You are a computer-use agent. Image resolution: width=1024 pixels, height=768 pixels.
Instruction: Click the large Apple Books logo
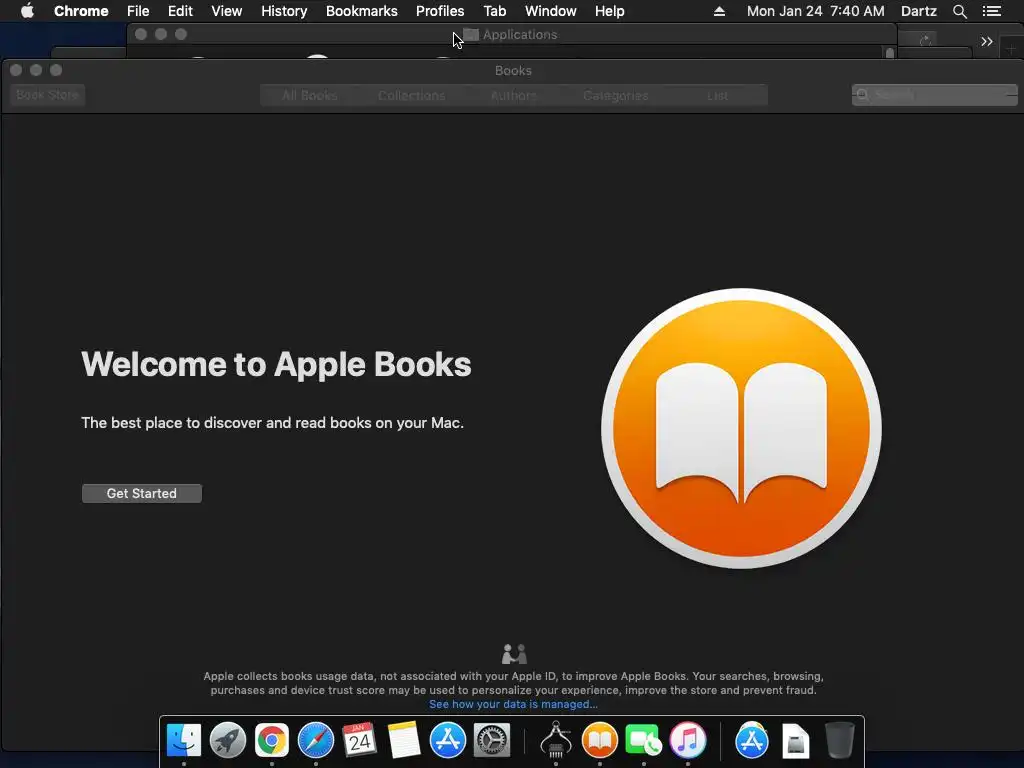(x=741, y=428)
